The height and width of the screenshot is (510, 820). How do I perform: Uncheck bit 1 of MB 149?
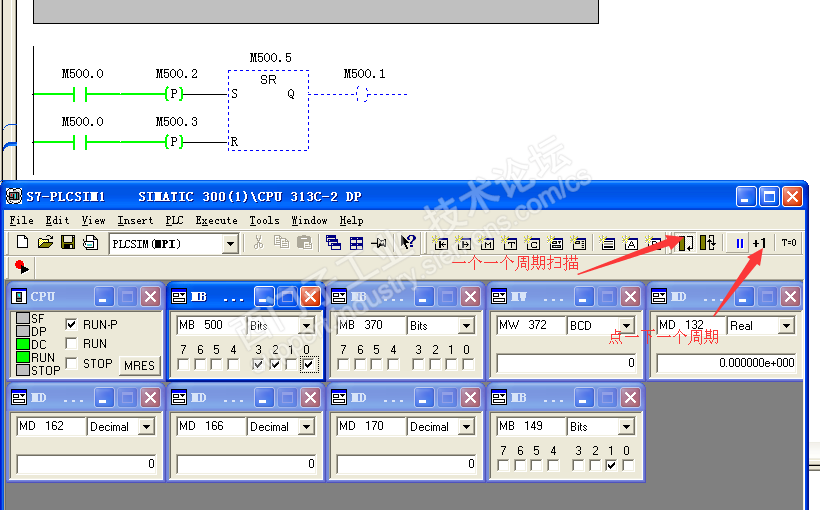(611, 465)
